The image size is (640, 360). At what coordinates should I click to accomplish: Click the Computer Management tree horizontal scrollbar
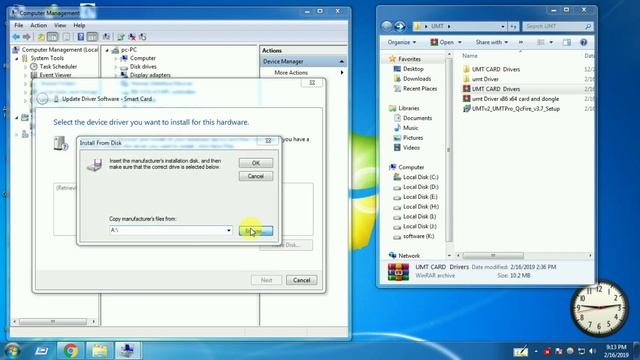tap(53, 322)
